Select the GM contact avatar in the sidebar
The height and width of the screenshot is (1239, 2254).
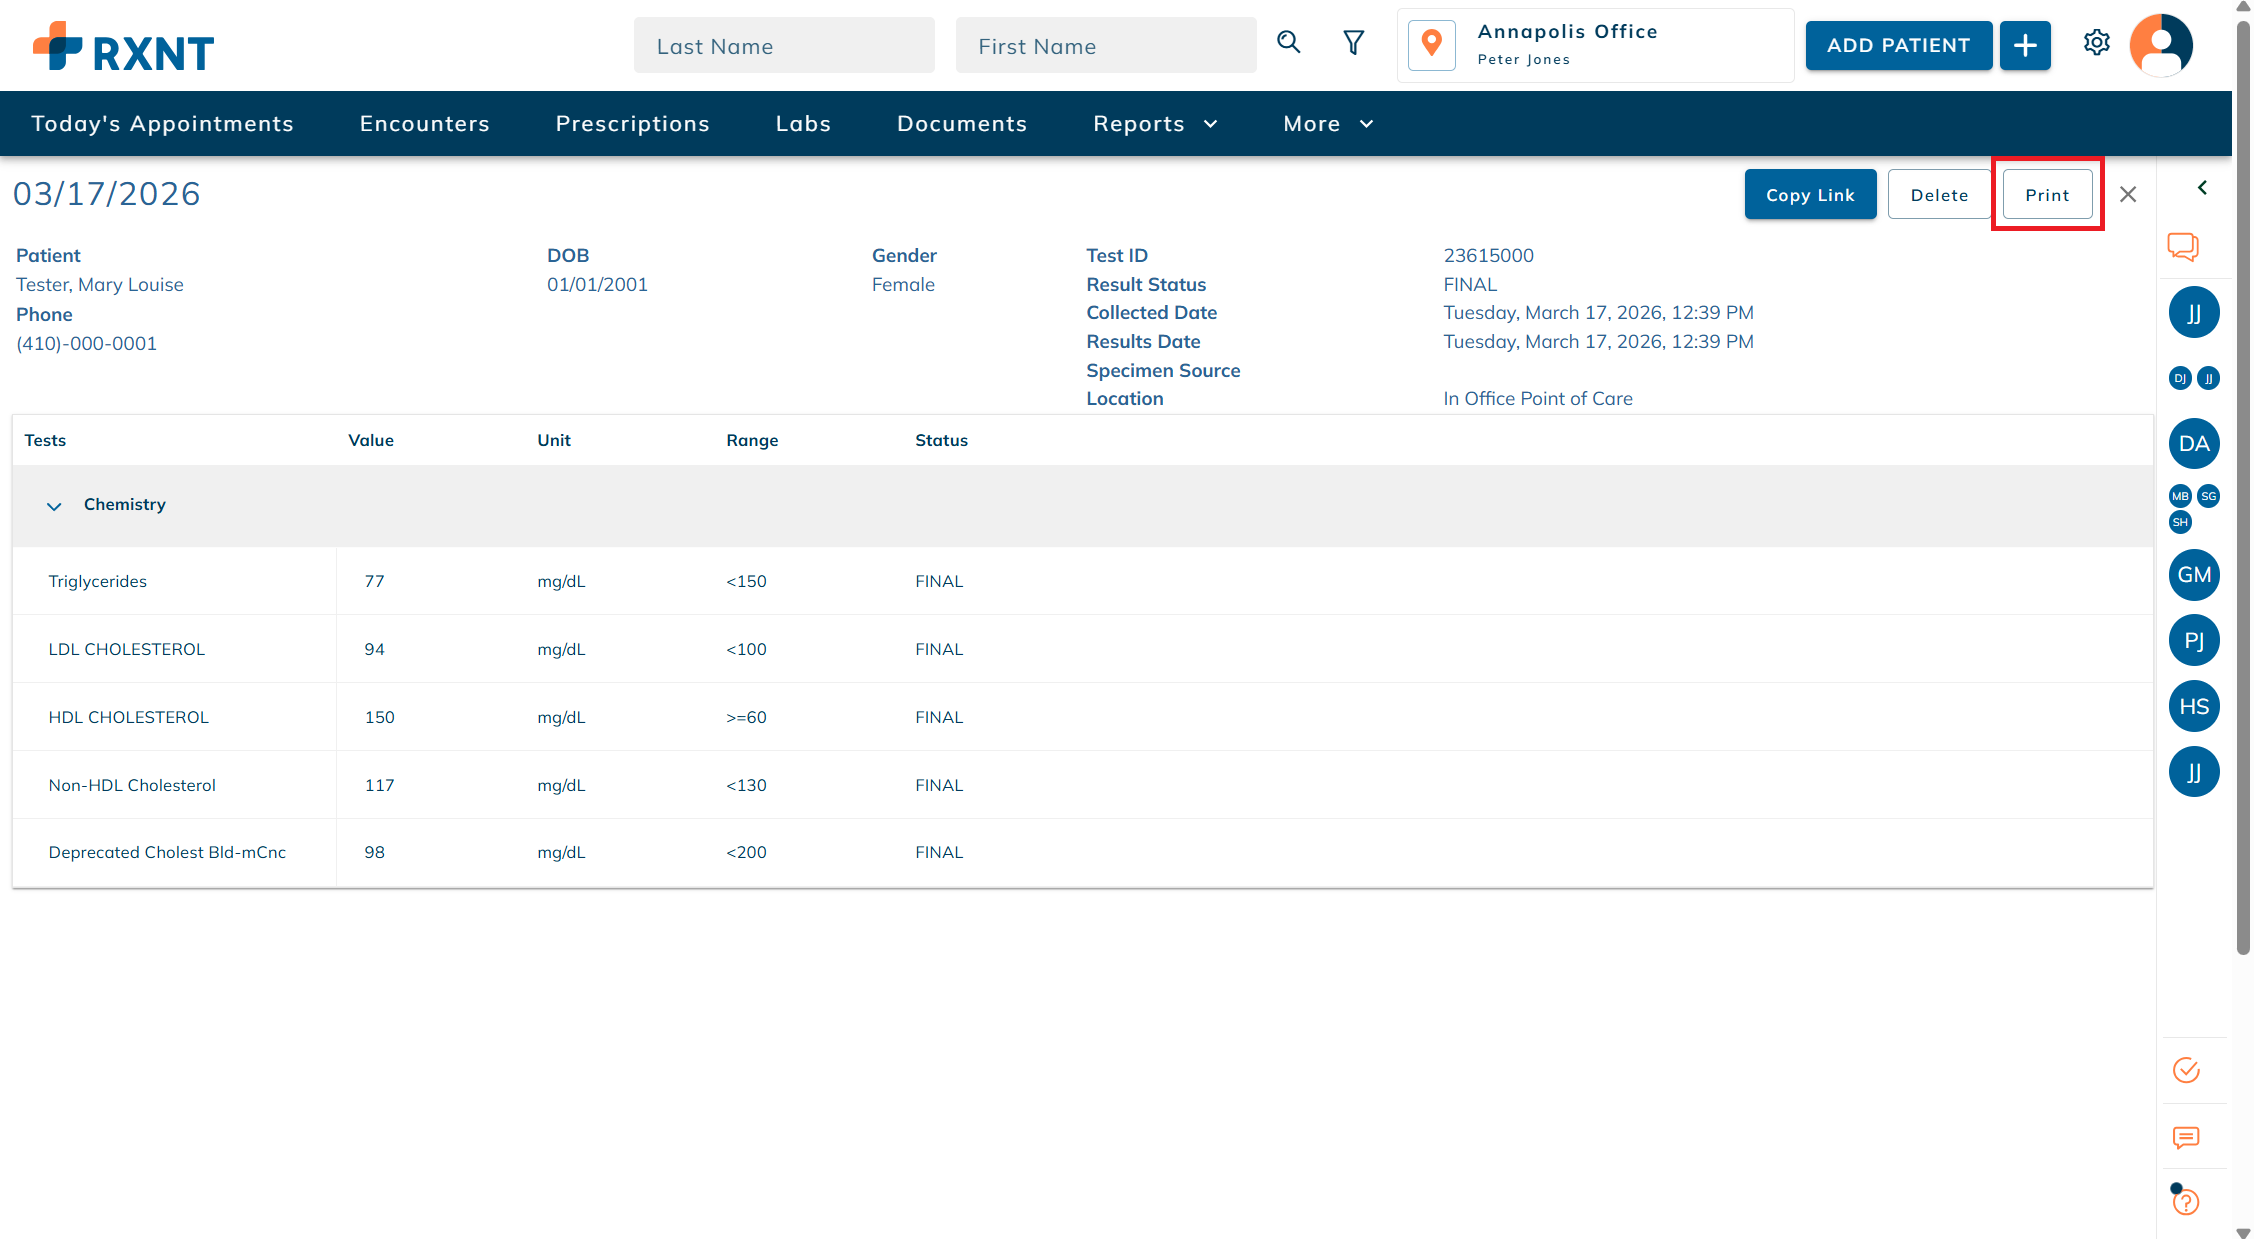point(2194,575)
